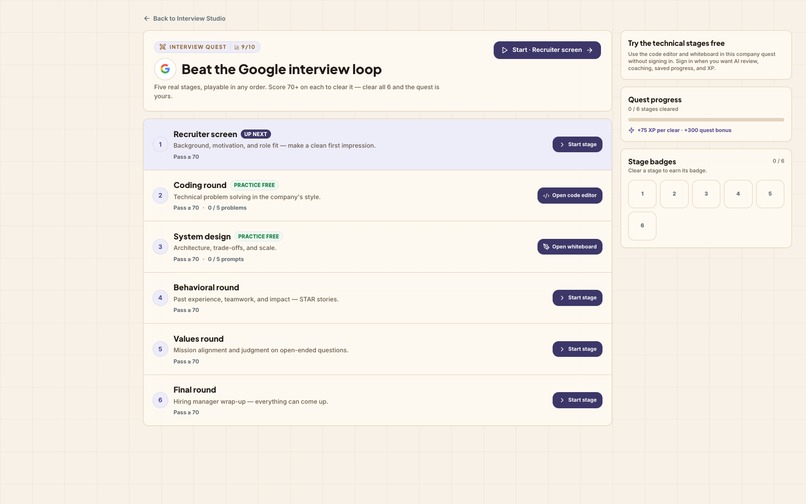Viewport: 806px width, 504px height.
Task: Click PRACTICE FREE tag on Coding round
Action: [254, 185]
